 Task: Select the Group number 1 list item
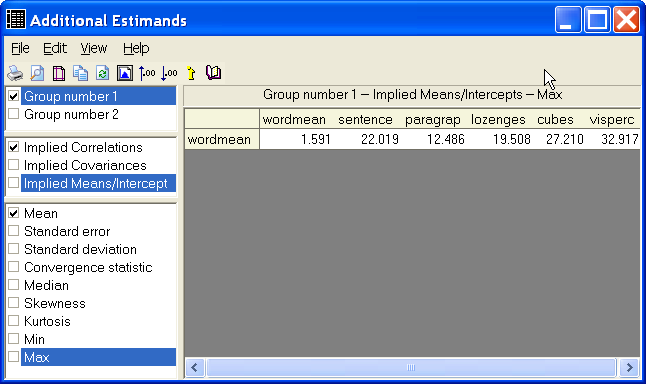pos(98,96)
